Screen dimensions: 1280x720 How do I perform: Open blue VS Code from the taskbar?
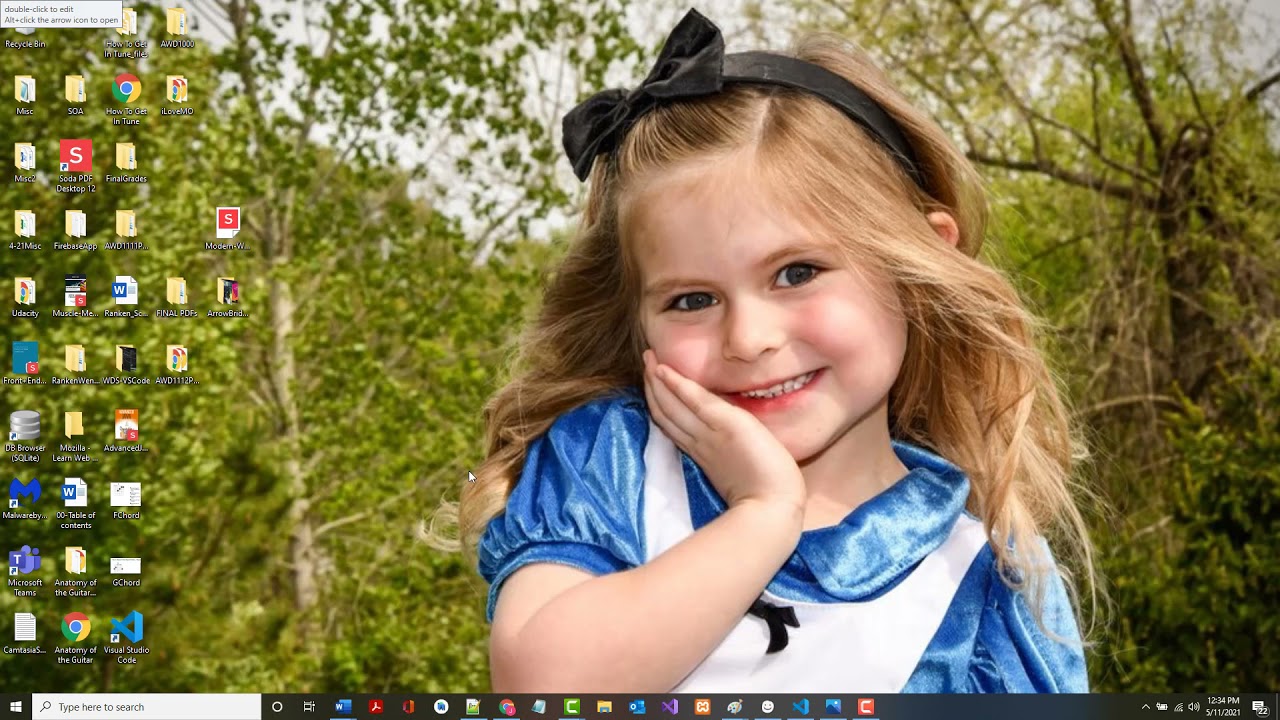[801, 707]
